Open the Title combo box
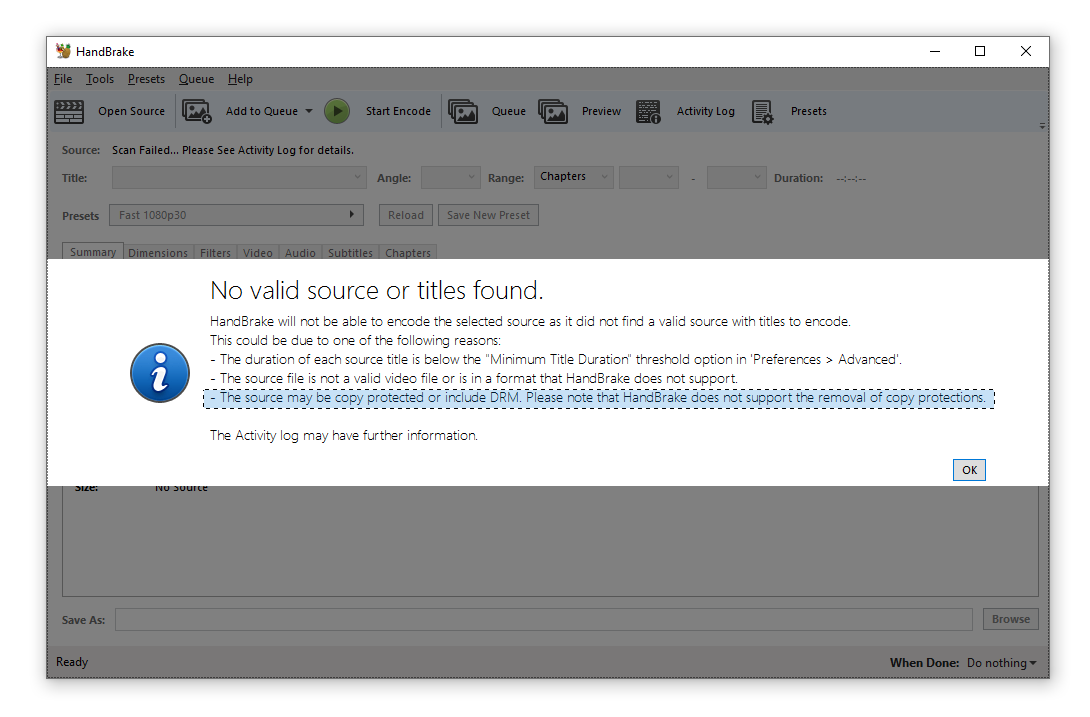1090x717 pixels. coord(239,178)
